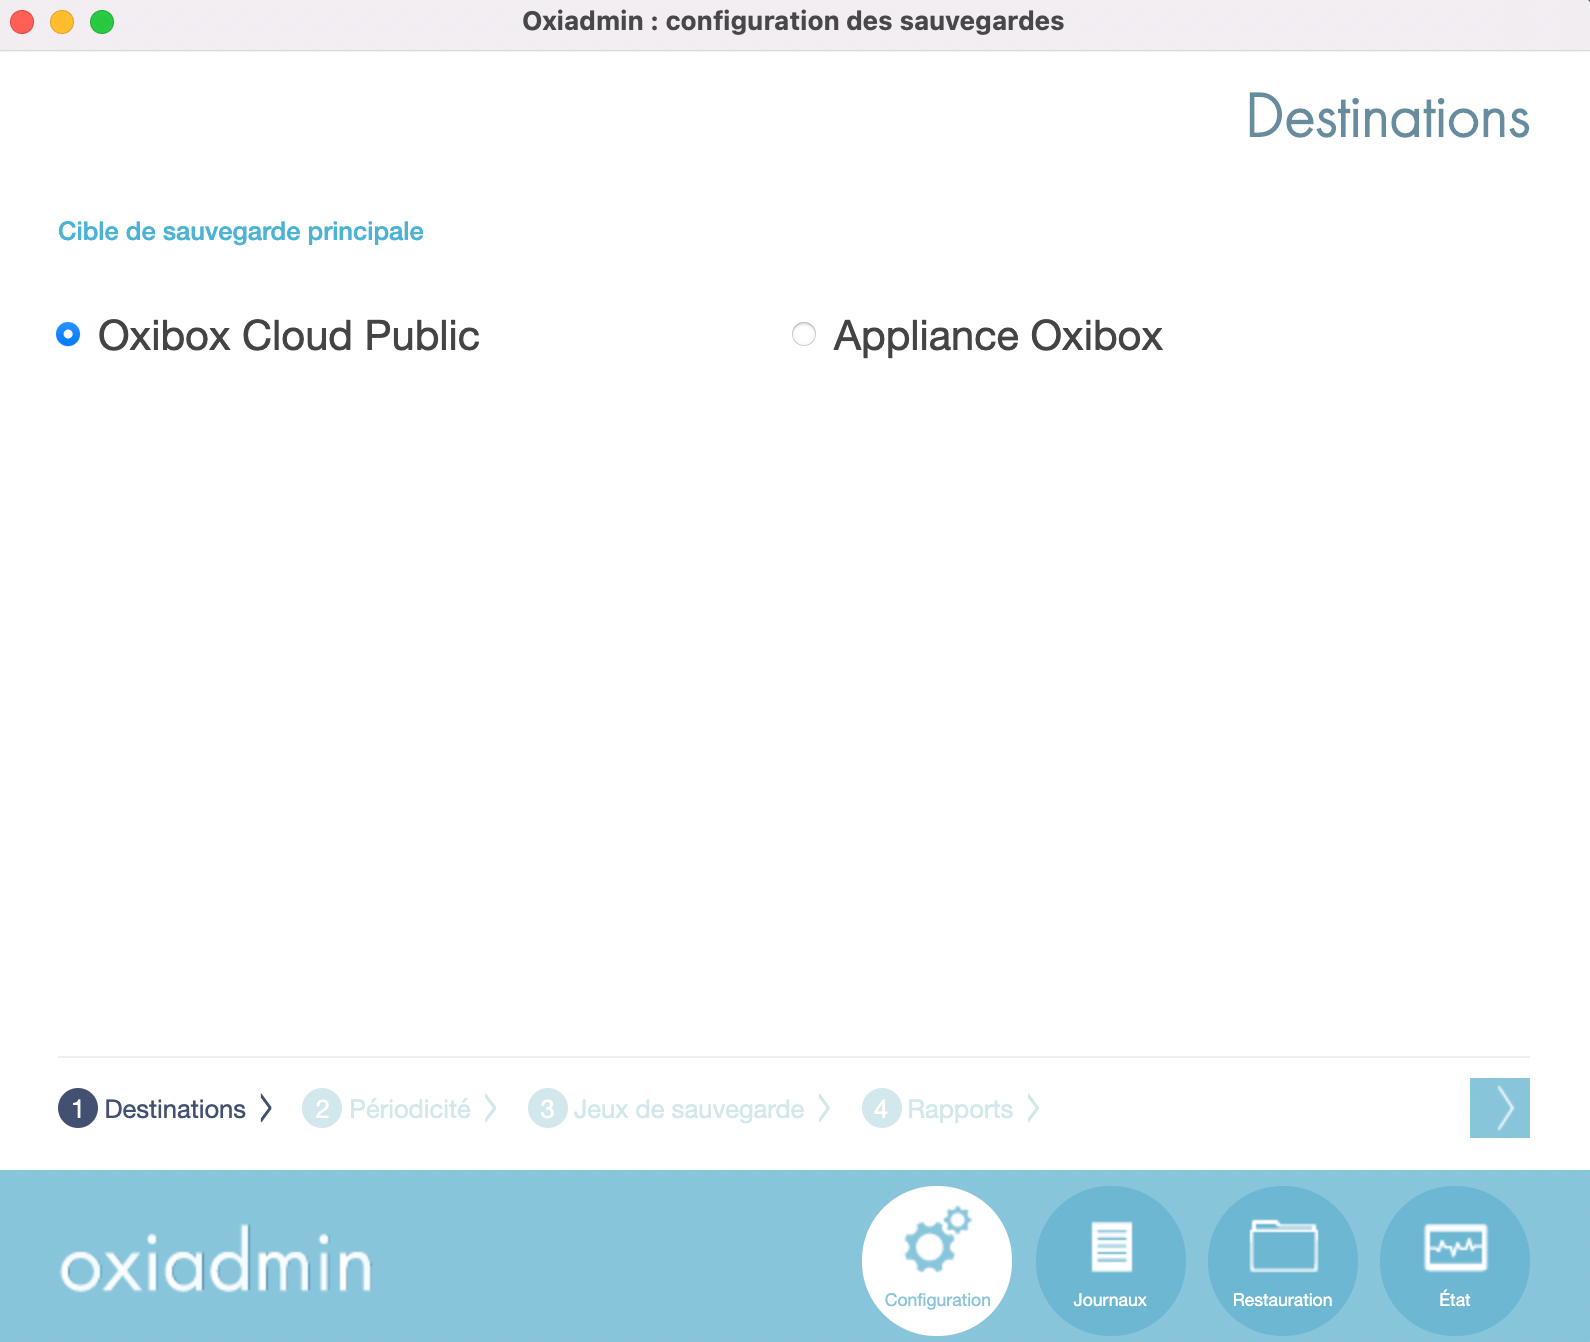Advance with the blue next arrow button
The height and width of the screenshot is (1342, 1590).
[x=1499, y=1108]
